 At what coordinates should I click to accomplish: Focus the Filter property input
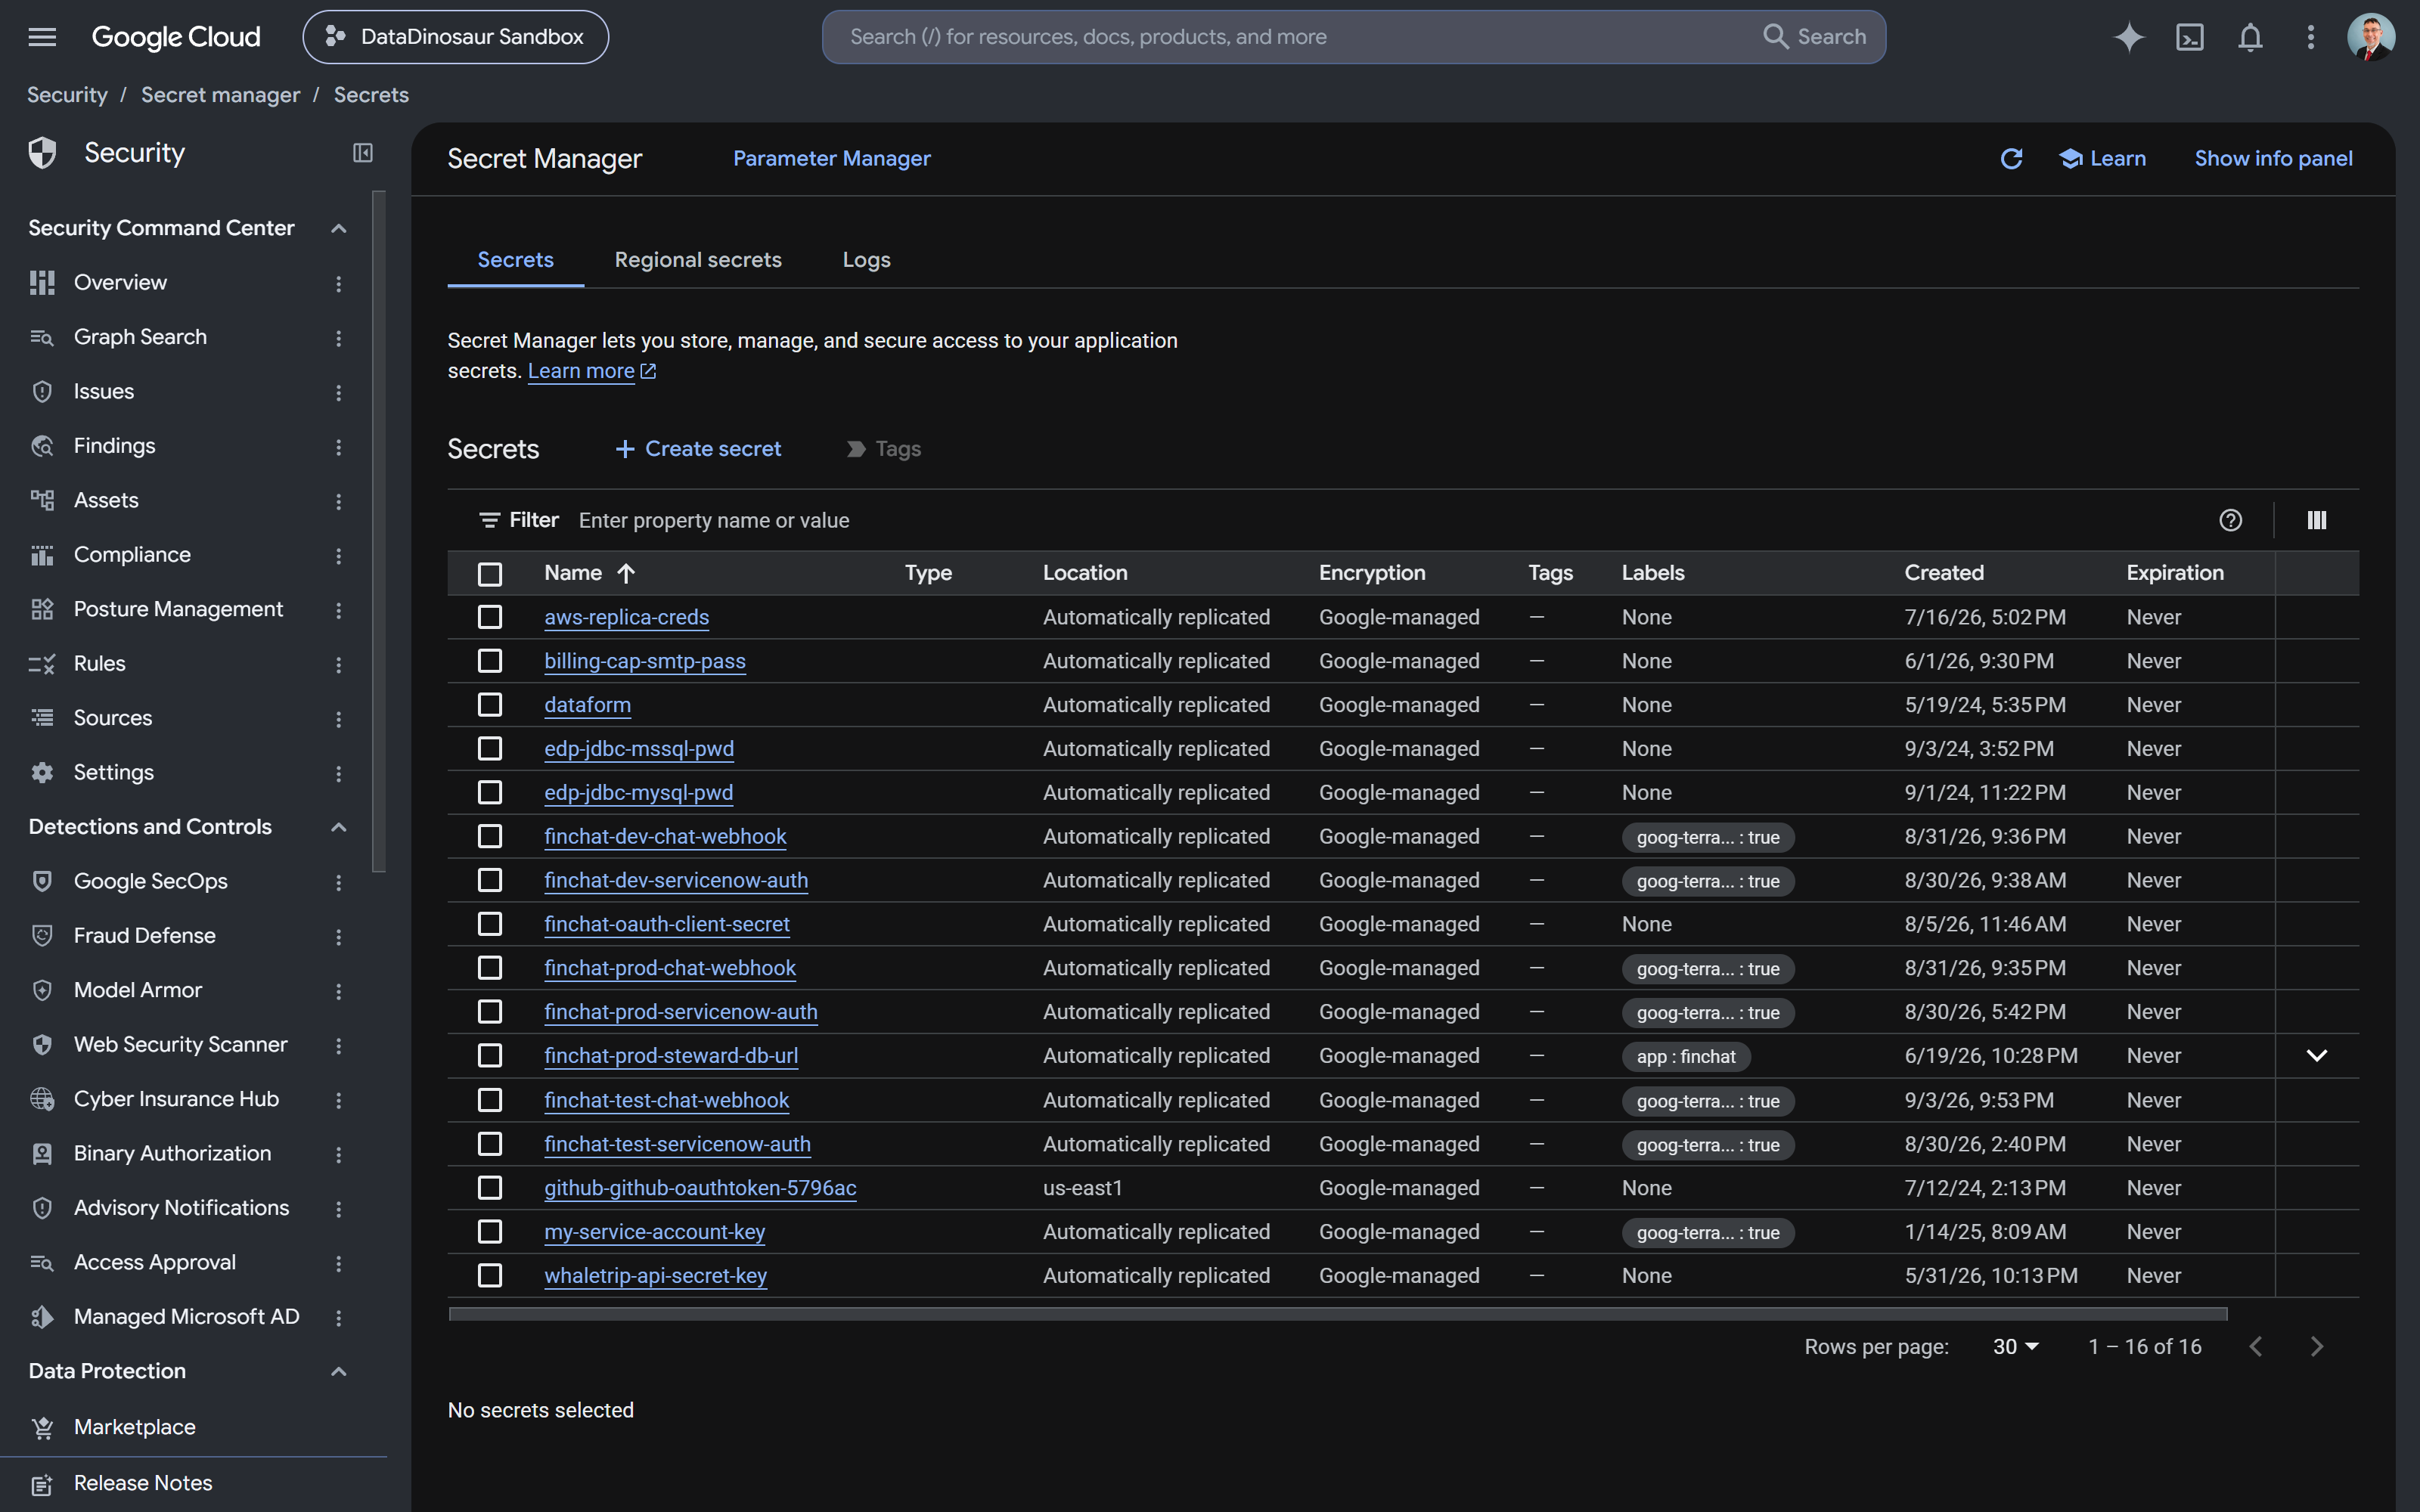click(1390, 520)
